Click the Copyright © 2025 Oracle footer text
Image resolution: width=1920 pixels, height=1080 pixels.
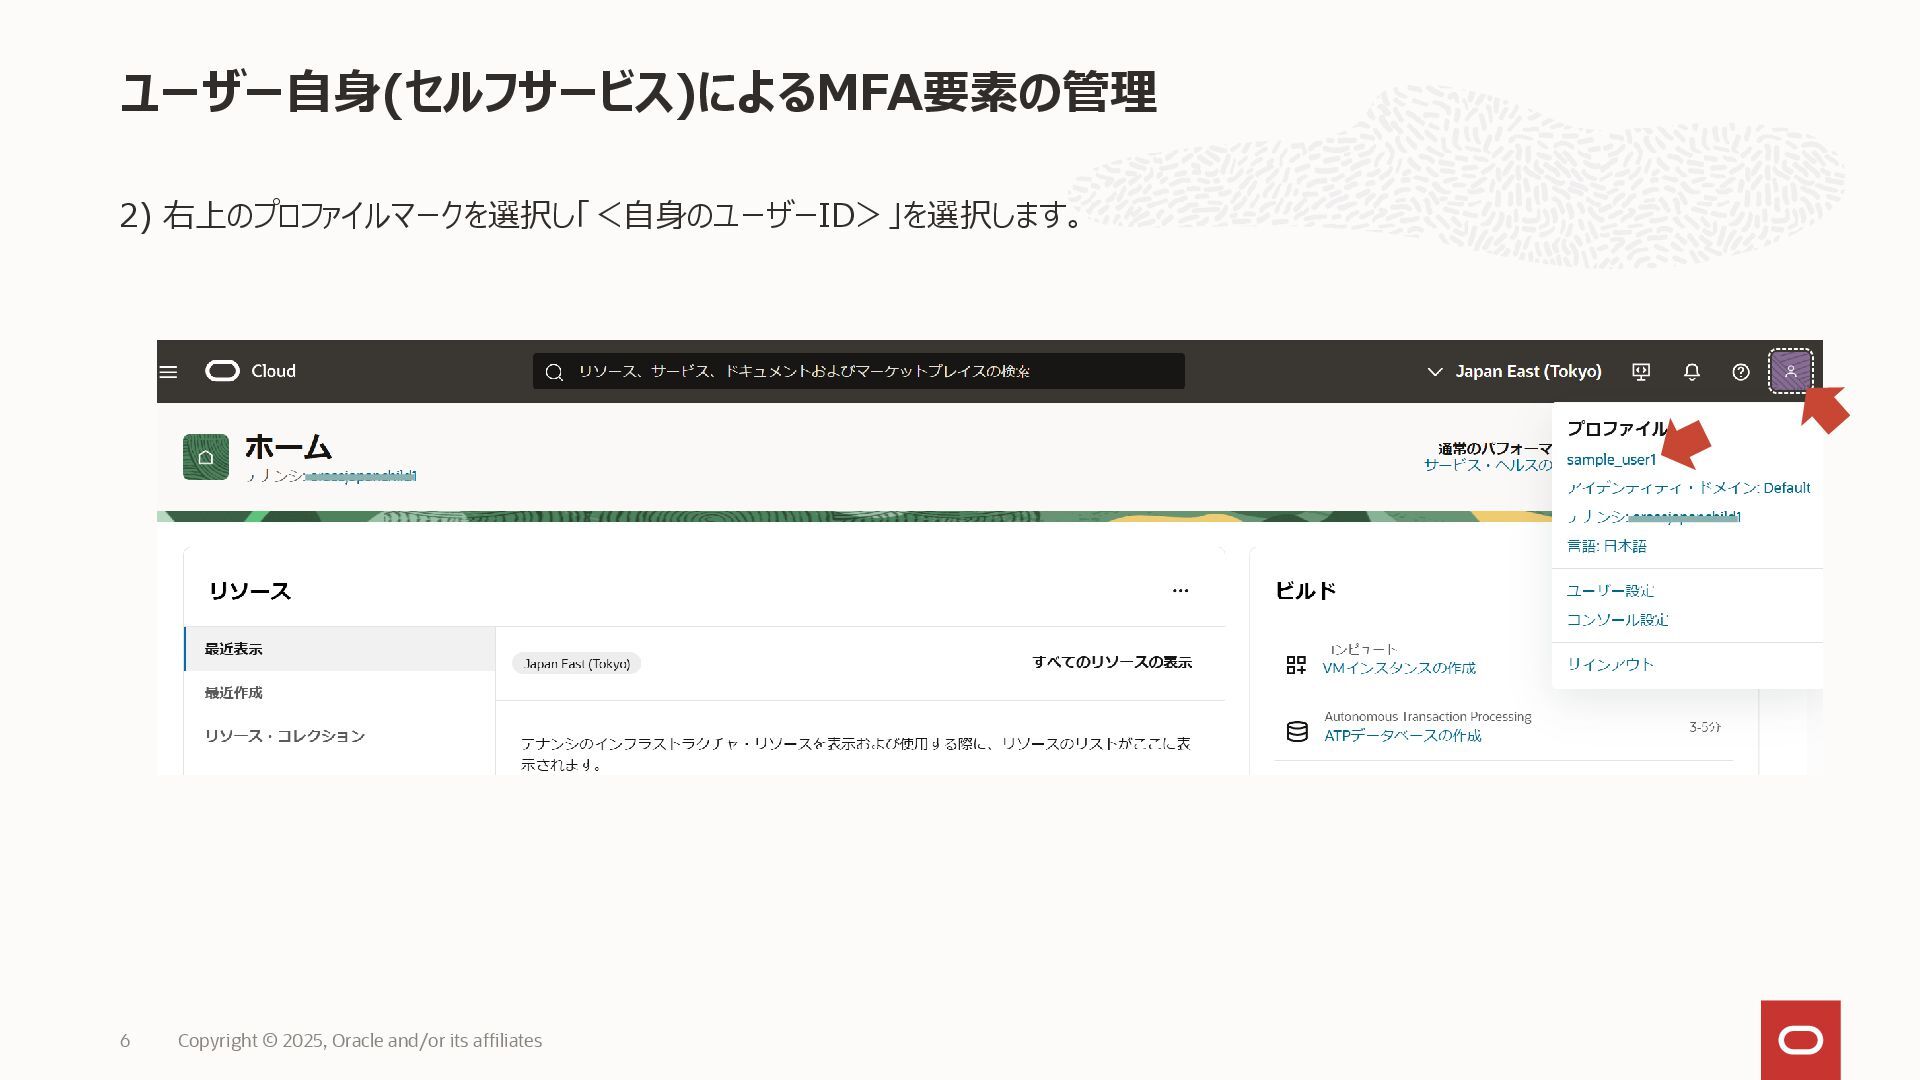[360, 1041]
